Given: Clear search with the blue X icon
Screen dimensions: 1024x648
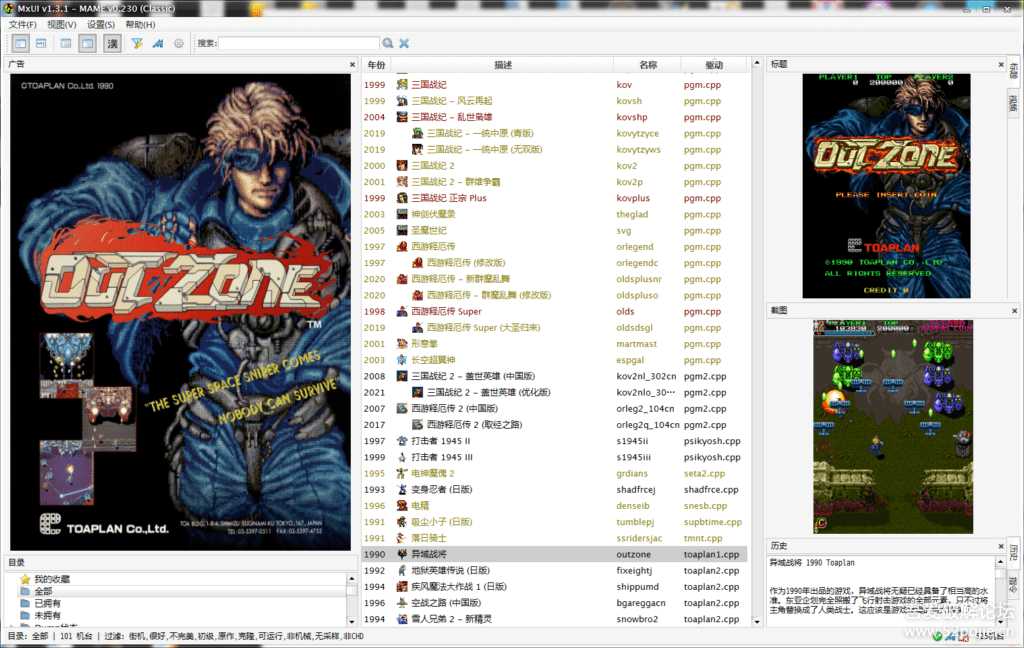Looking at the screenshot, I should [404, 43].
